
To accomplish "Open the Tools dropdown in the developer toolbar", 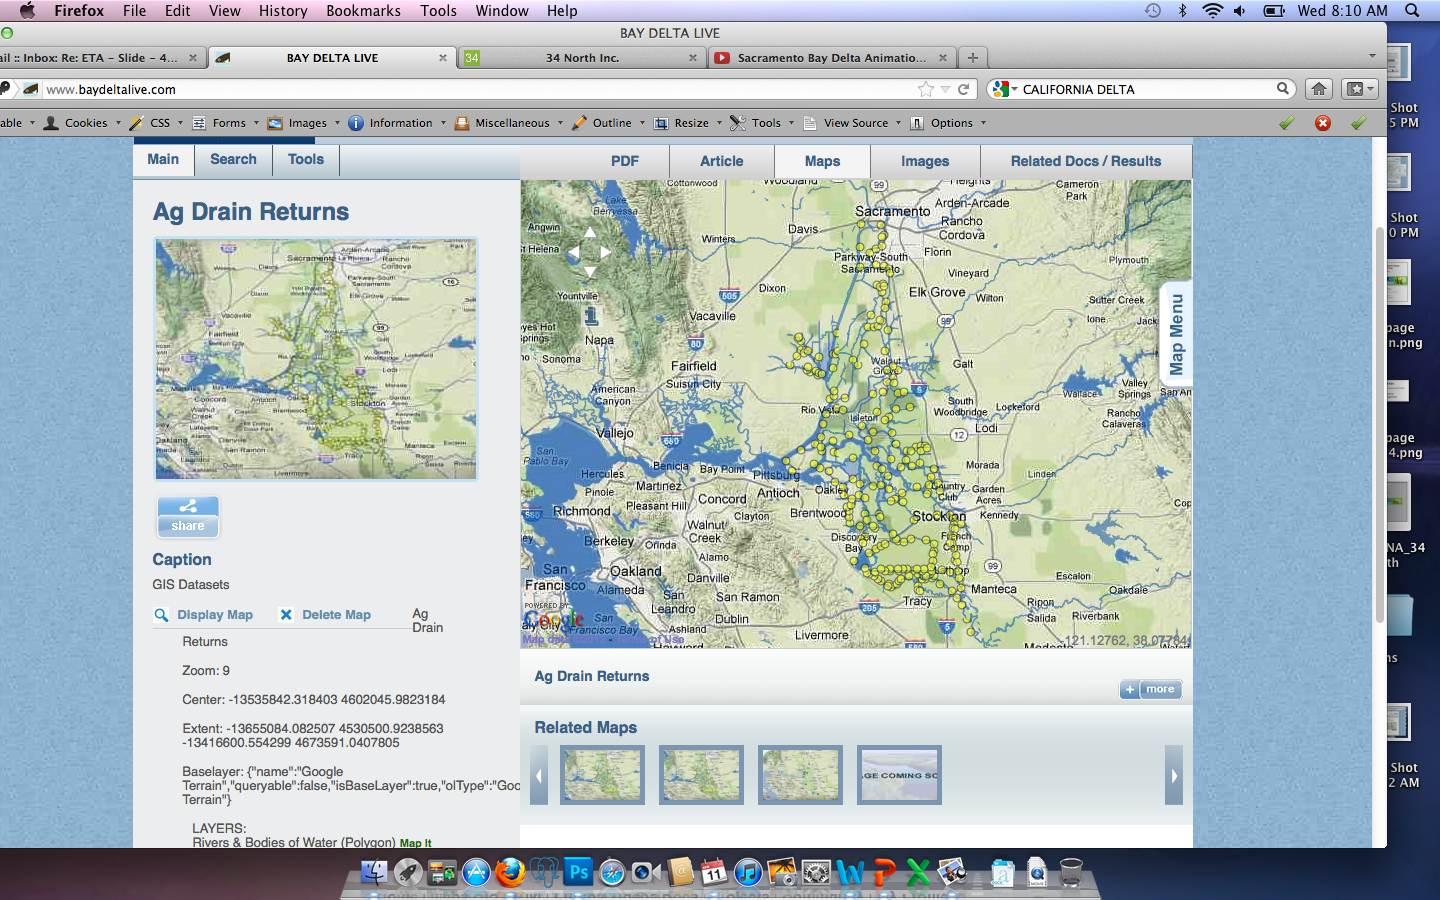I will coord(763,123).
